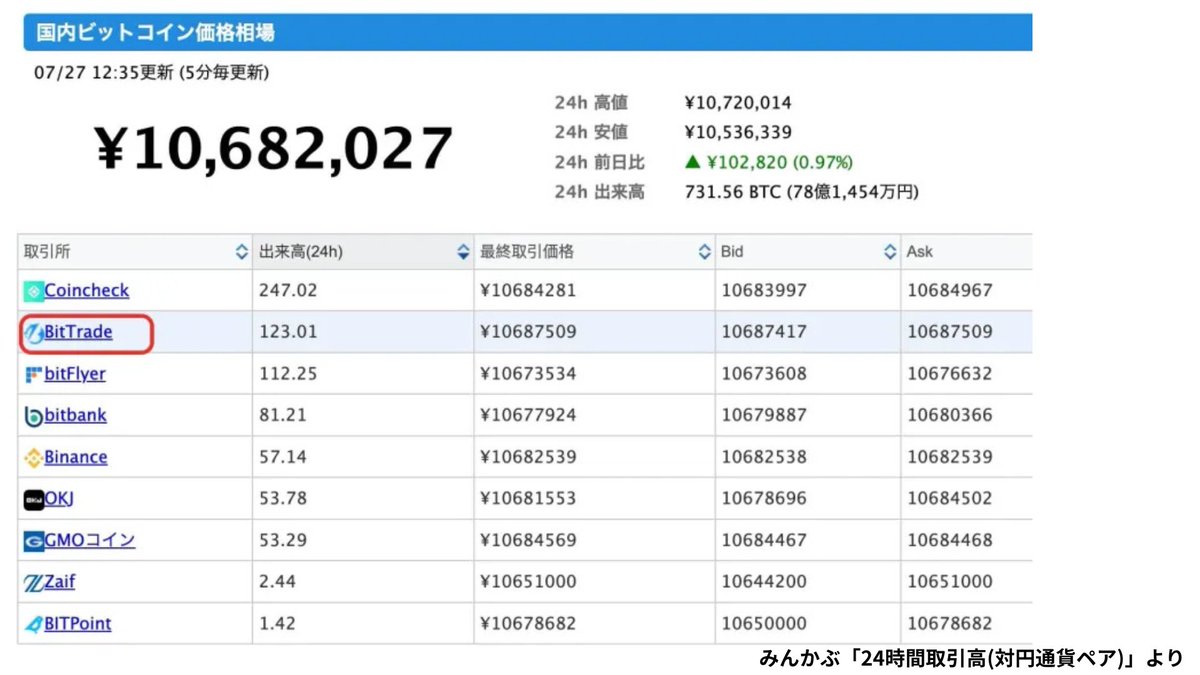This screenshot has height=675, width=1200.
Task: Click bitFlyer last price ¥10673534
Action: pos(528,374)
